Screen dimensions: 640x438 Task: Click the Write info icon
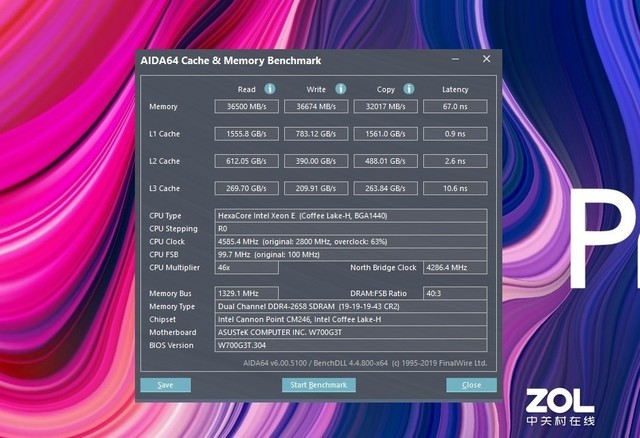(340, 89)
